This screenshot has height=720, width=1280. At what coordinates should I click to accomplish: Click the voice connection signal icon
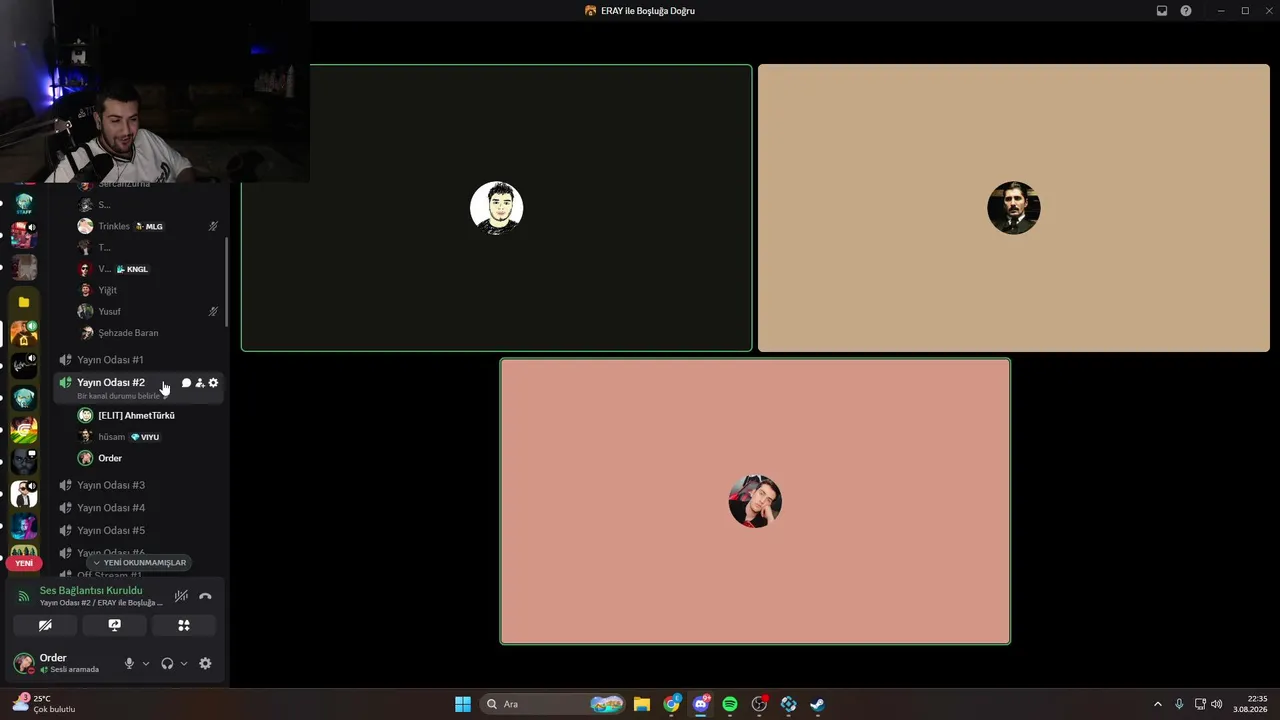point(24,596)
